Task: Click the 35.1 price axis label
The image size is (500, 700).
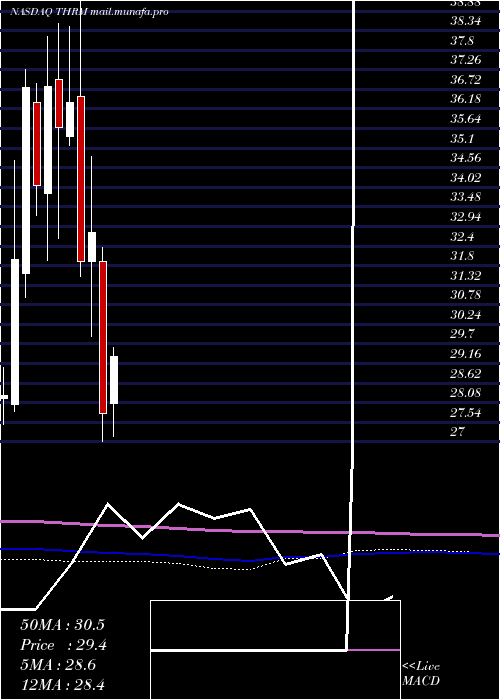Action: [462, 138]
